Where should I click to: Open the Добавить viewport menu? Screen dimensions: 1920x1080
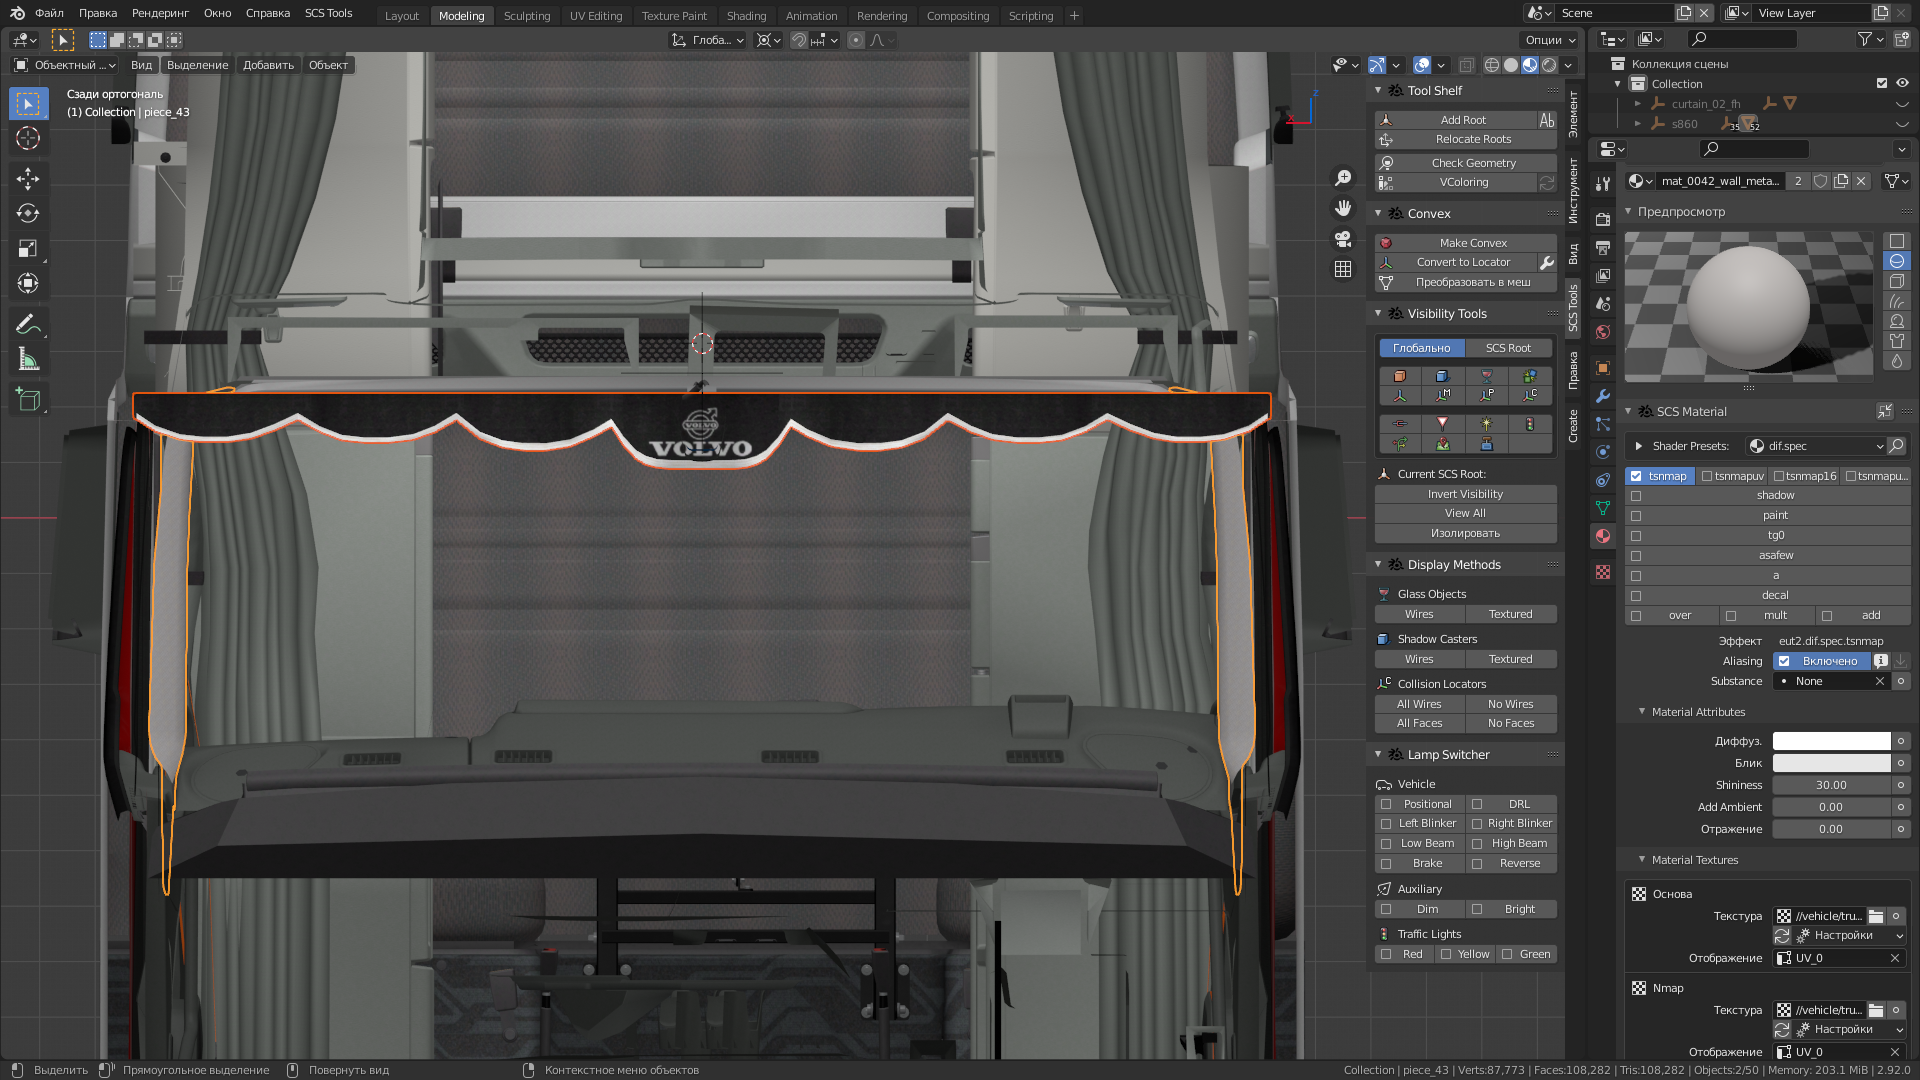tap(268, 65)
